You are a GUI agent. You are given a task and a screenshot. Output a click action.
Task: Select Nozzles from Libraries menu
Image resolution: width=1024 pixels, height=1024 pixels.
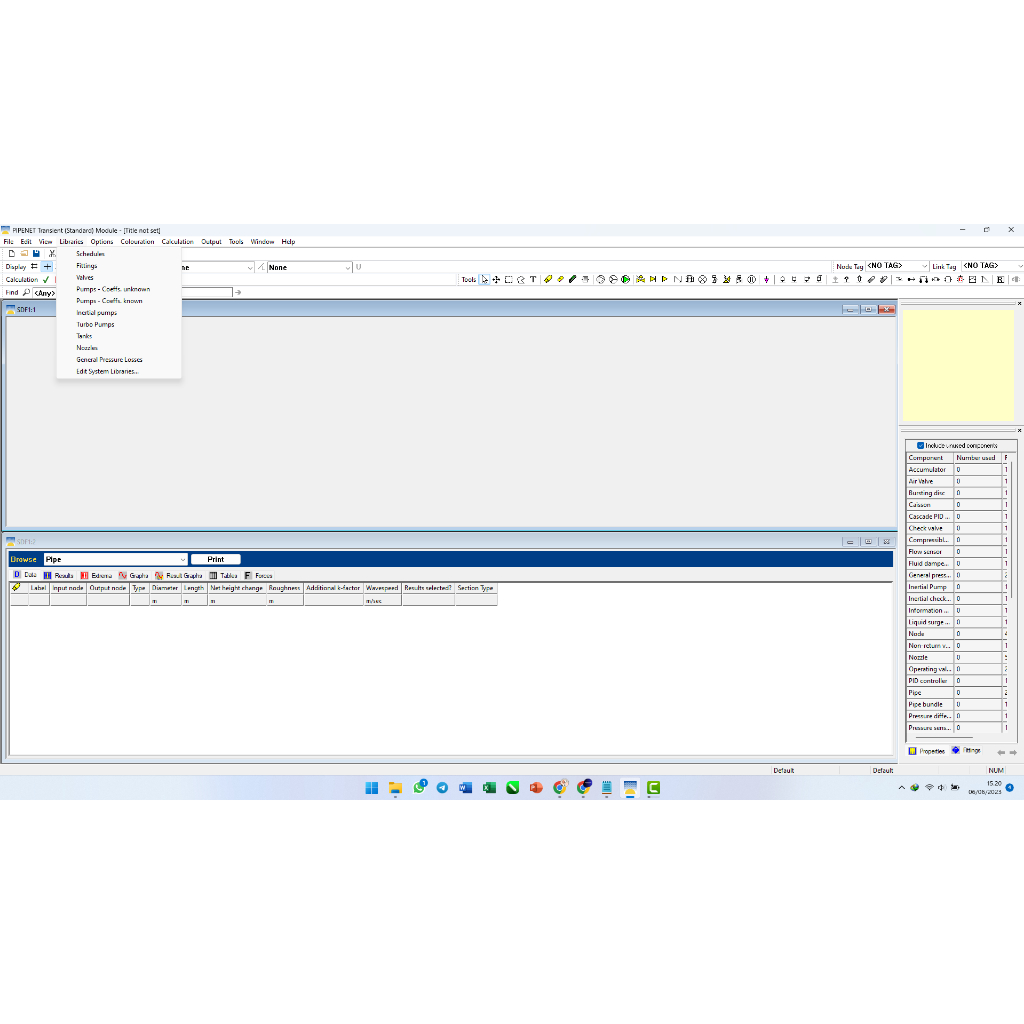pos(87,348)
